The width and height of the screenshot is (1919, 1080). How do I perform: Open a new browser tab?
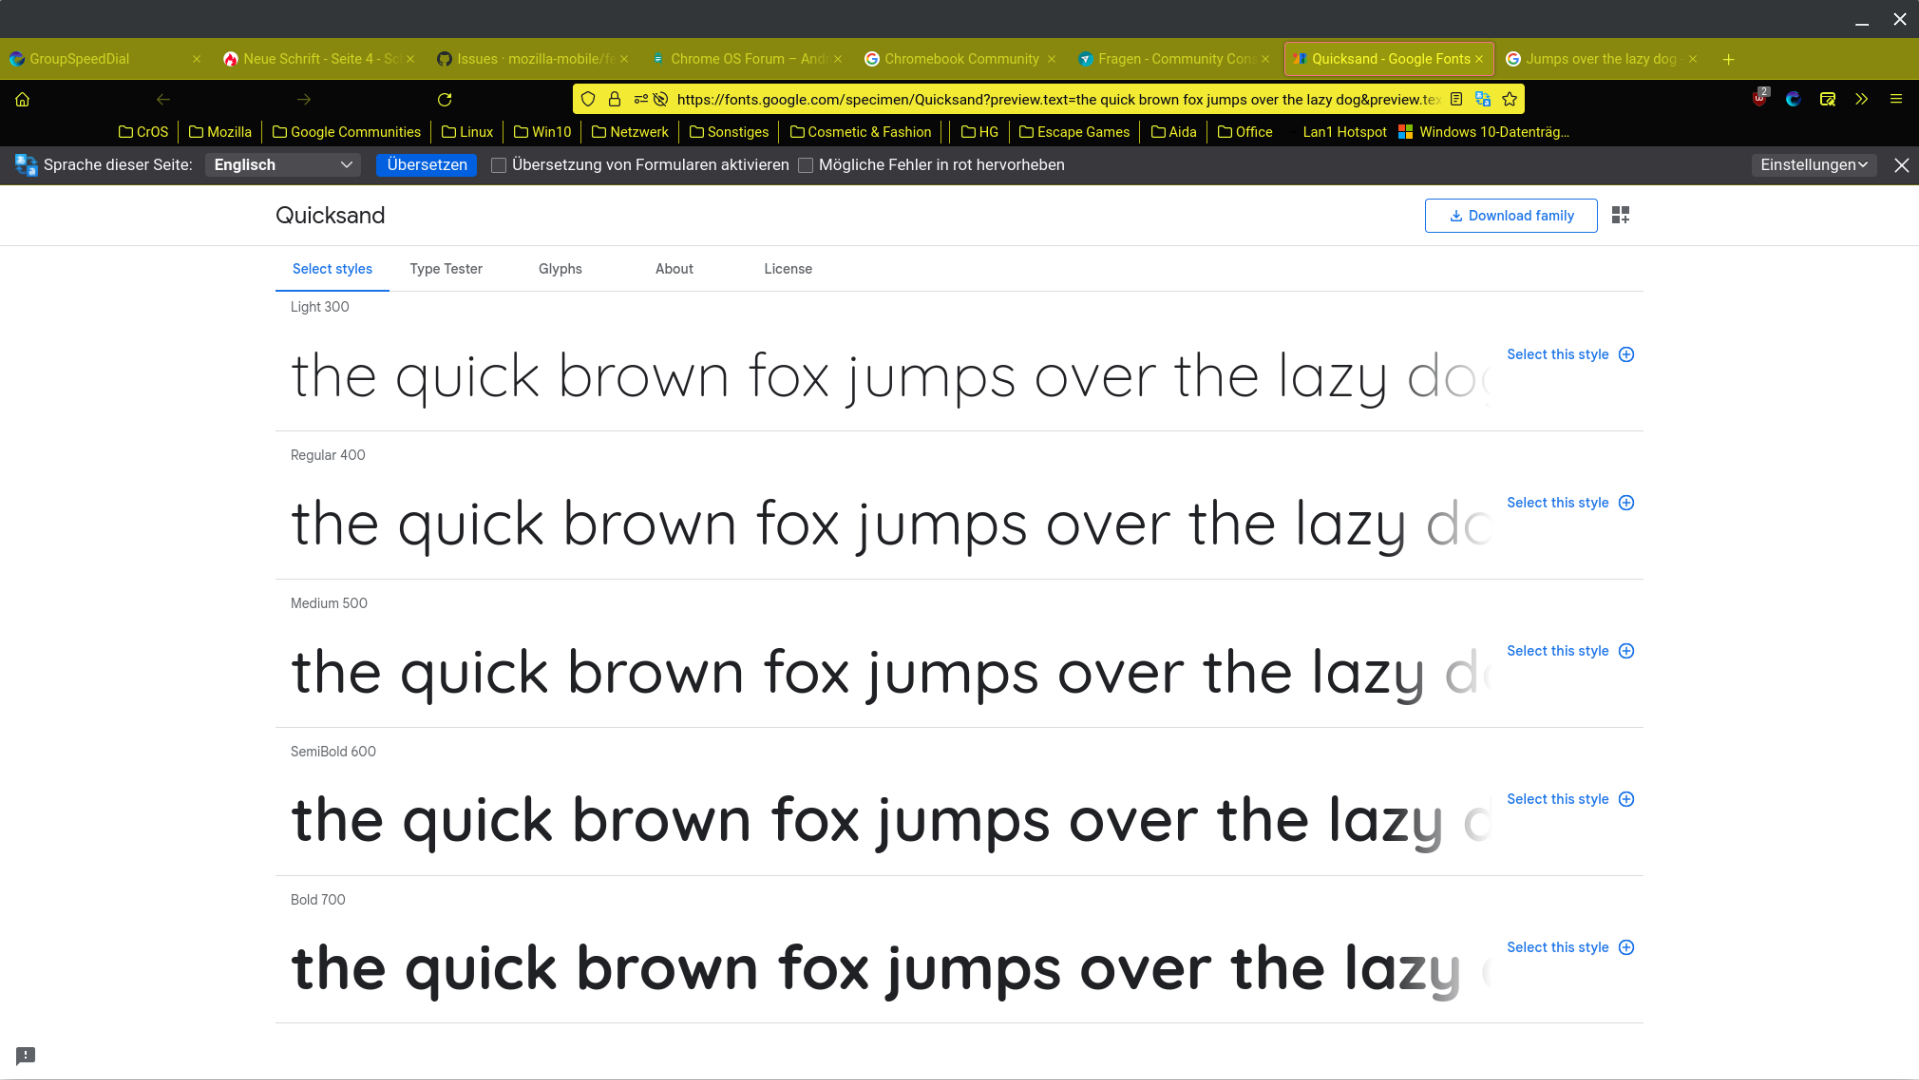(x=1728, y=59)
